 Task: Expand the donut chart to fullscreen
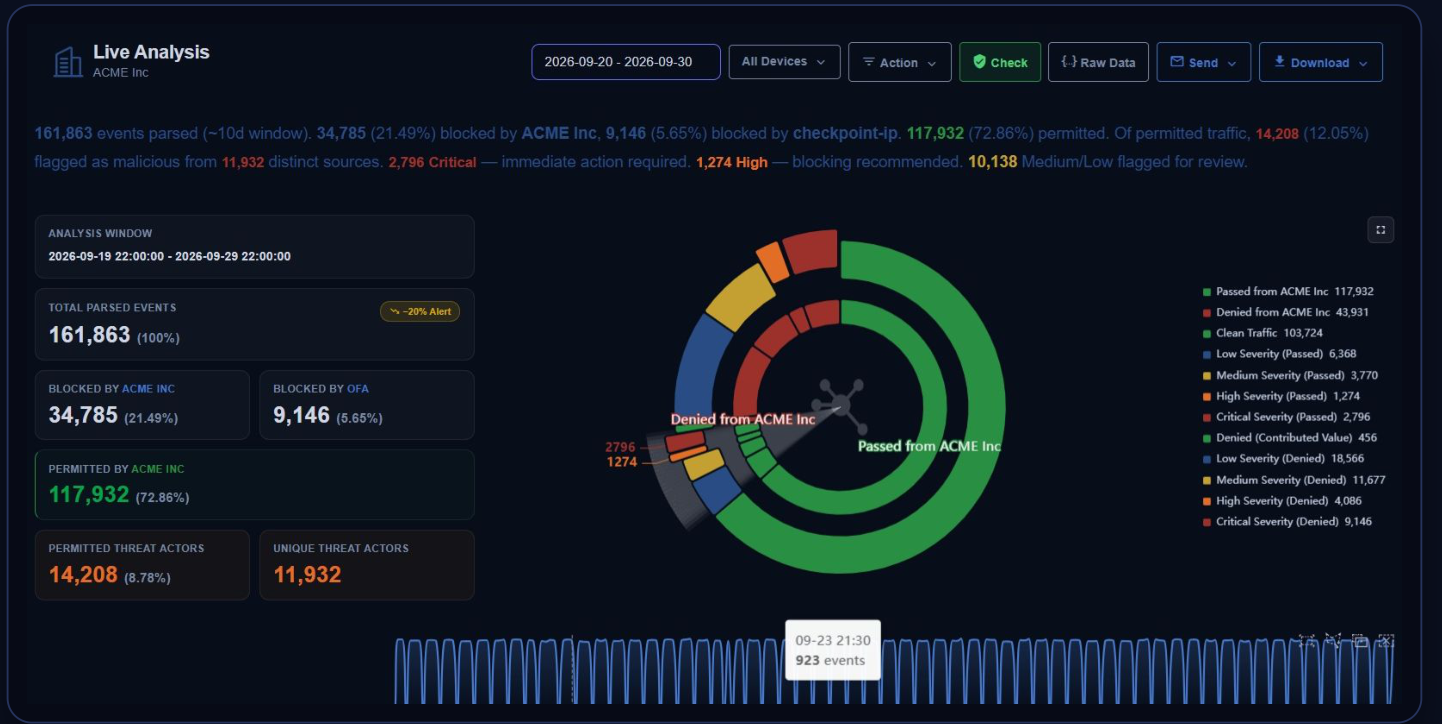(x=1380, y=230)
